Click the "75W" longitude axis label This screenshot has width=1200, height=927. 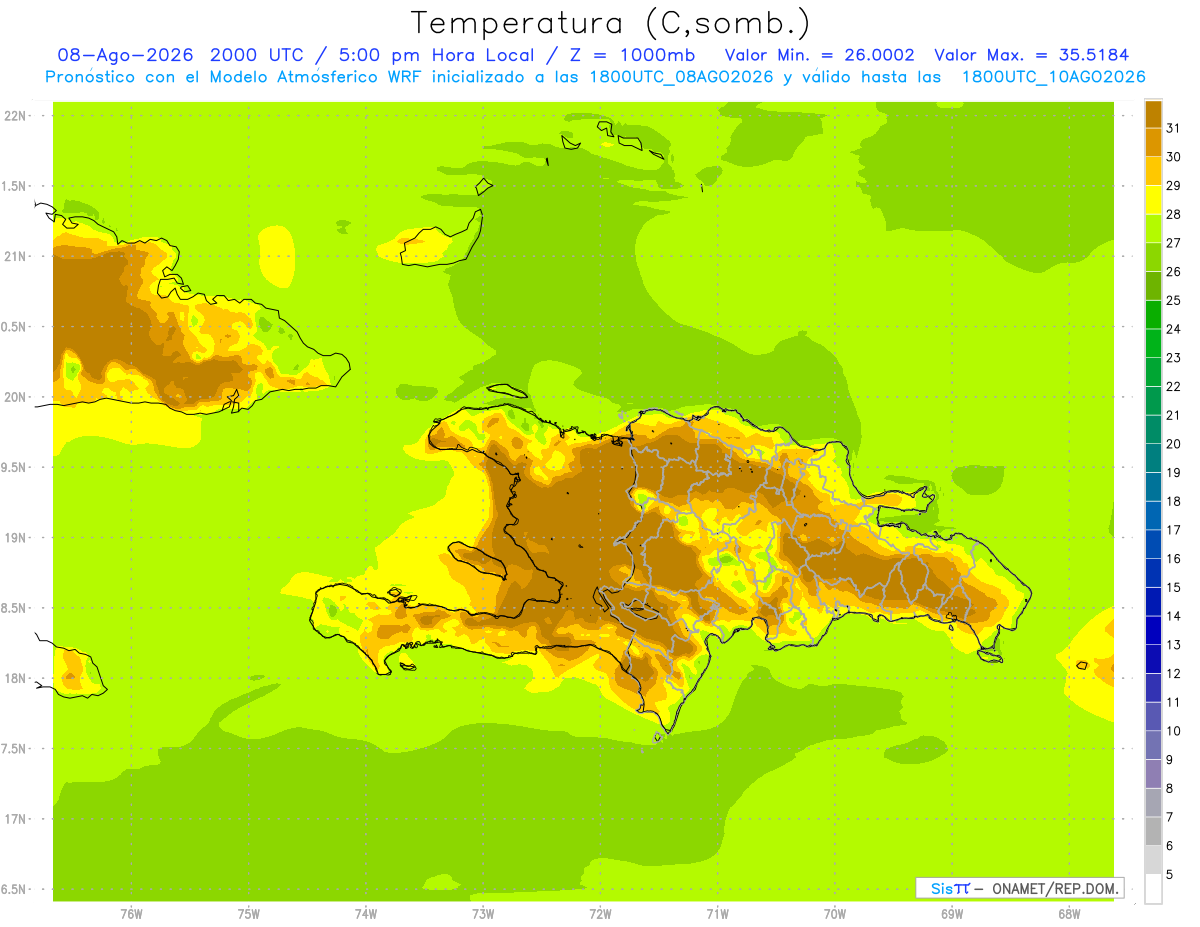click(249, 914)
